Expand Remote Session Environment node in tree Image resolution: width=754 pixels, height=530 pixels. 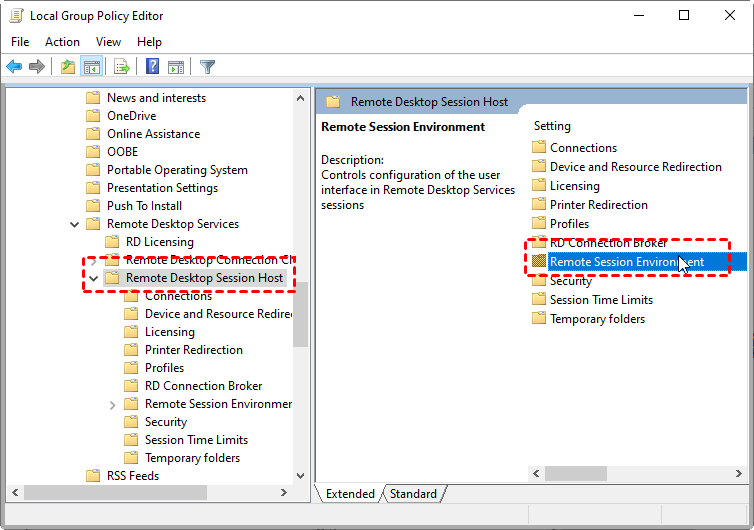pyautogui.click(x=113, y=405)
